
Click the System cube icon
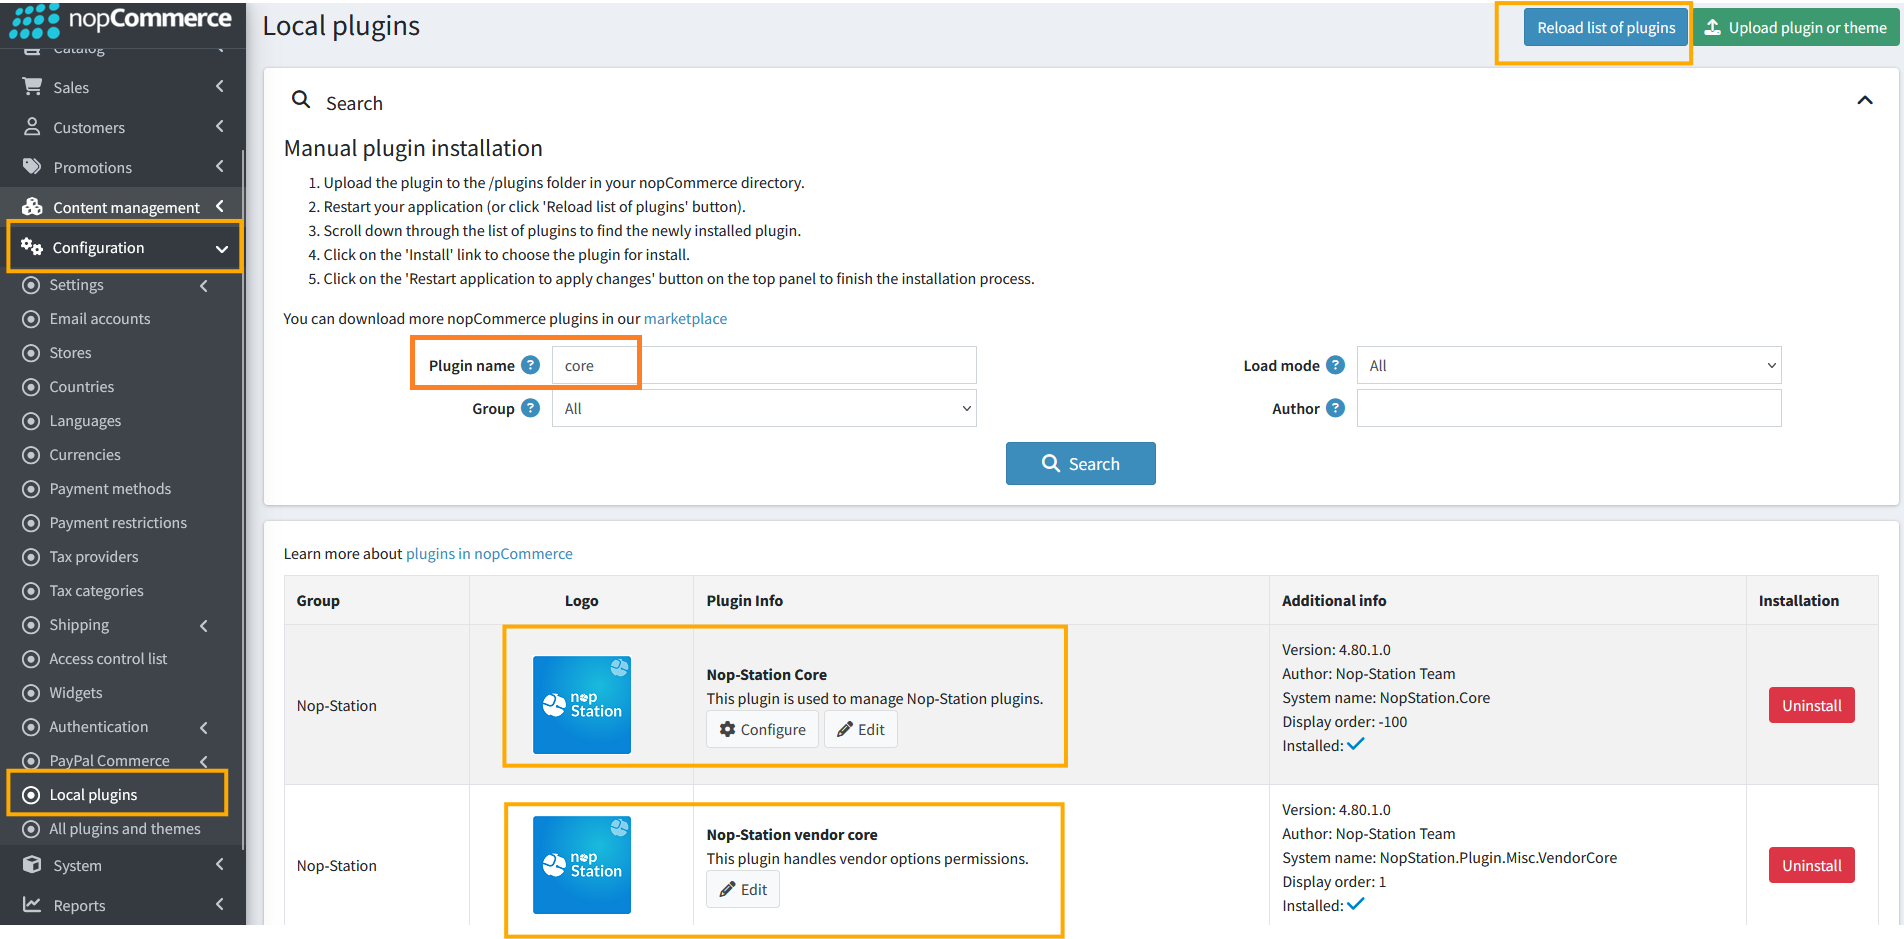point(32,865)
